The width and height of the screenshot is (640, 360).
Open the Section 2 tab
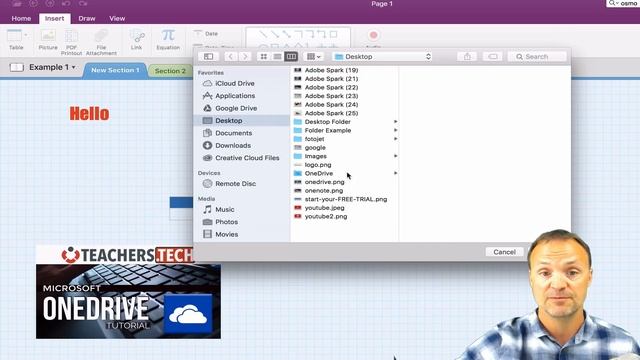[x=170, y=71]
